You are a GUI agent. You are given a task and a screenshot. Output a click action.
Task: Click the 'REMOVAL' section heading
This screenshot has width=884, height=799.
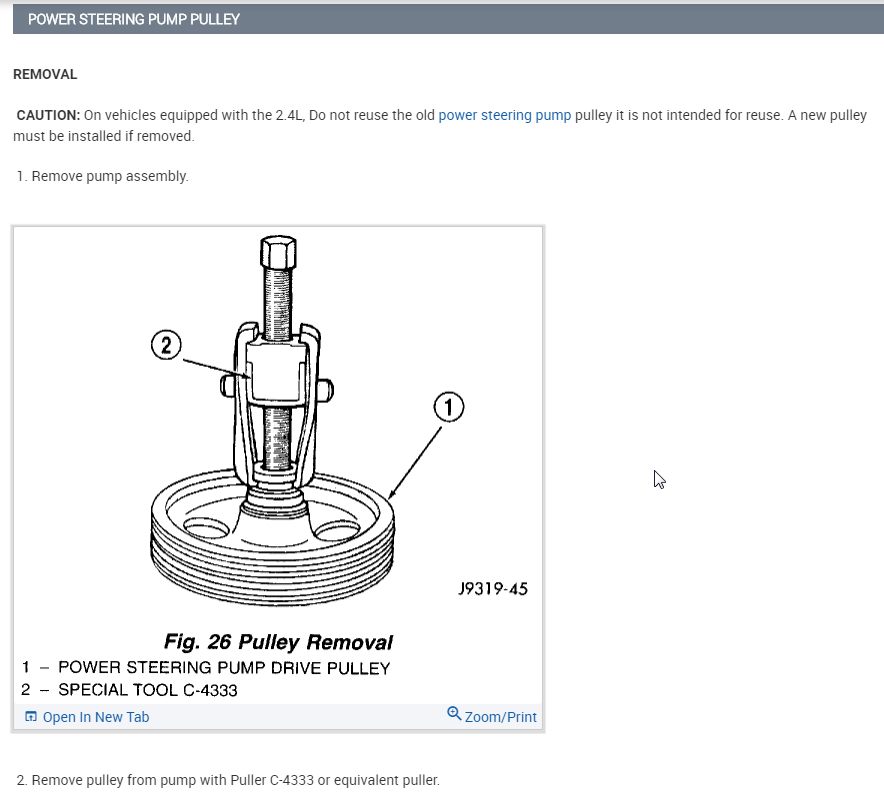point(45,75)
